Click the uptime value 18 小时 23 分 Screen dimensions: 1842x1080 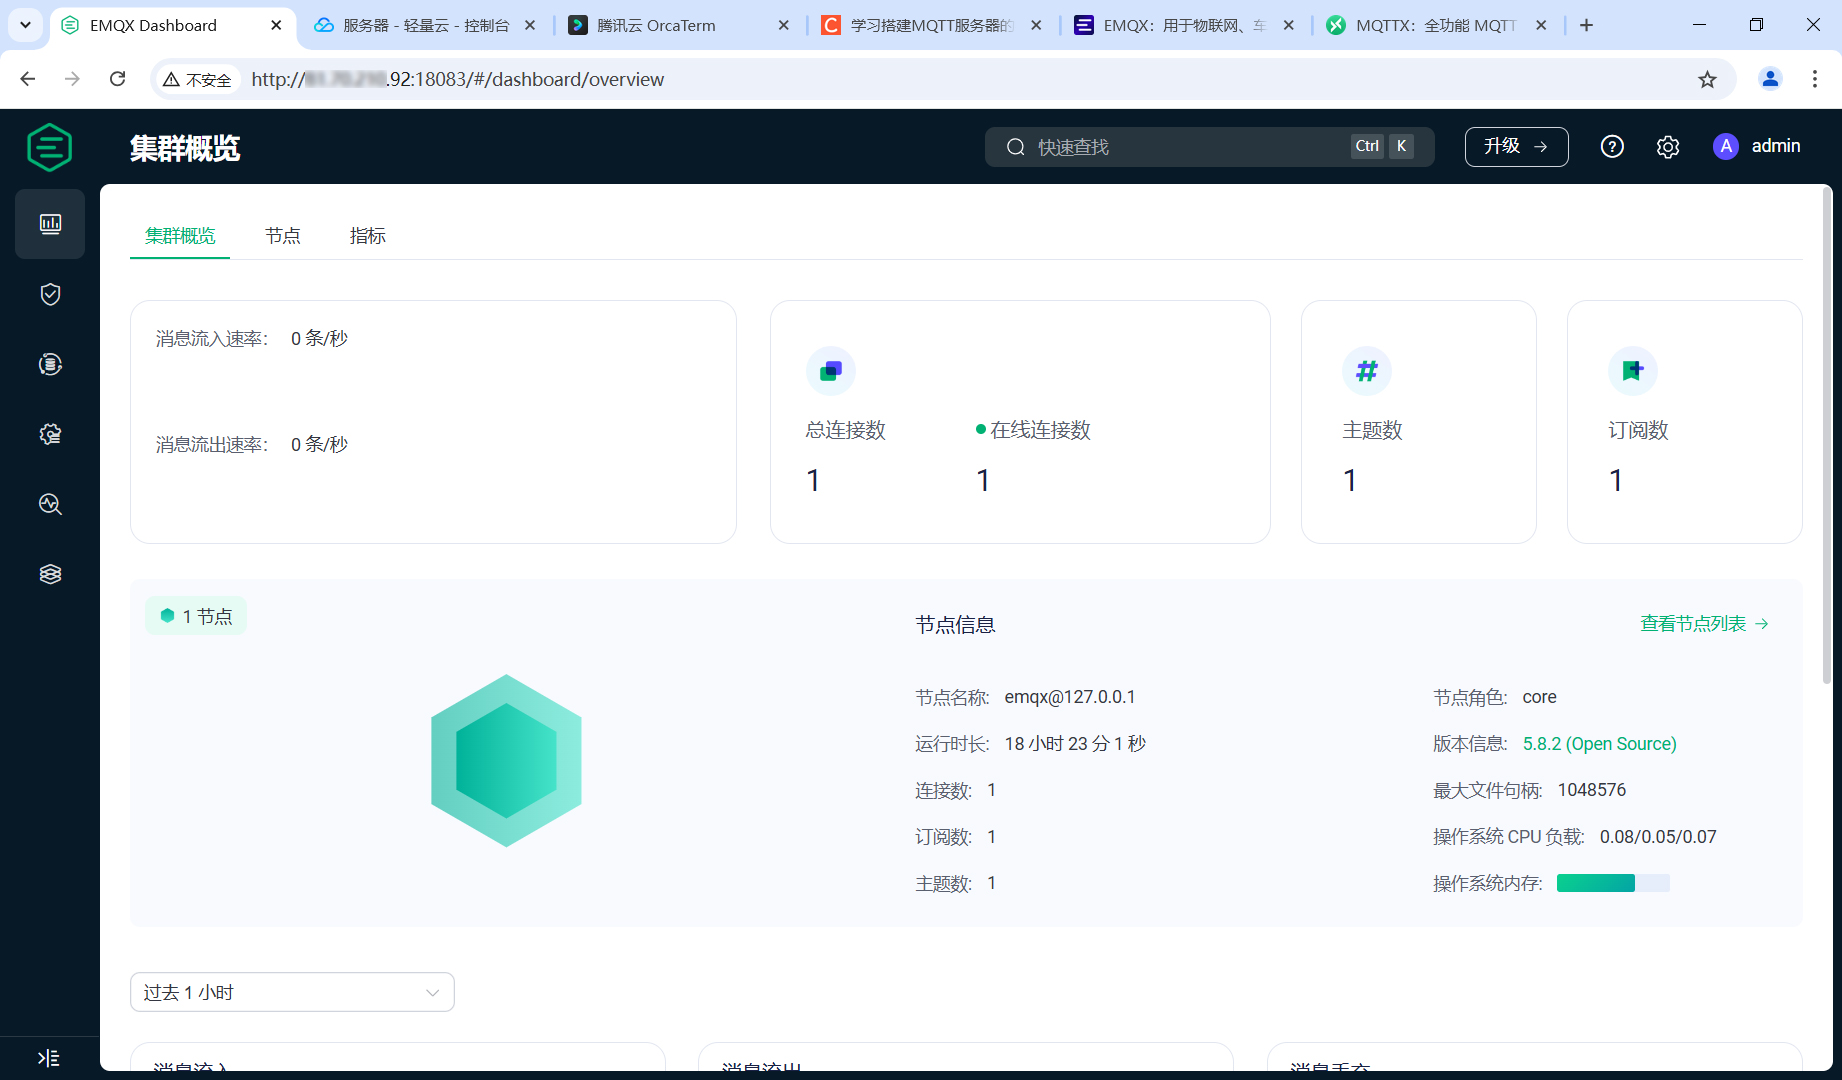(x=1075, y=744)
